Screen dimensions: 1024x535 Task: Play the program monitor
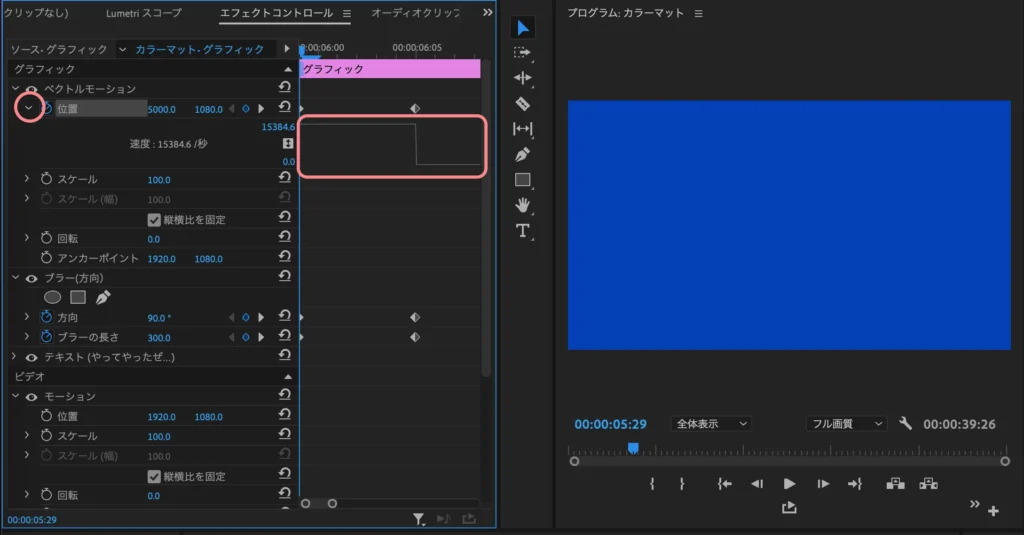tap(789, 483)
